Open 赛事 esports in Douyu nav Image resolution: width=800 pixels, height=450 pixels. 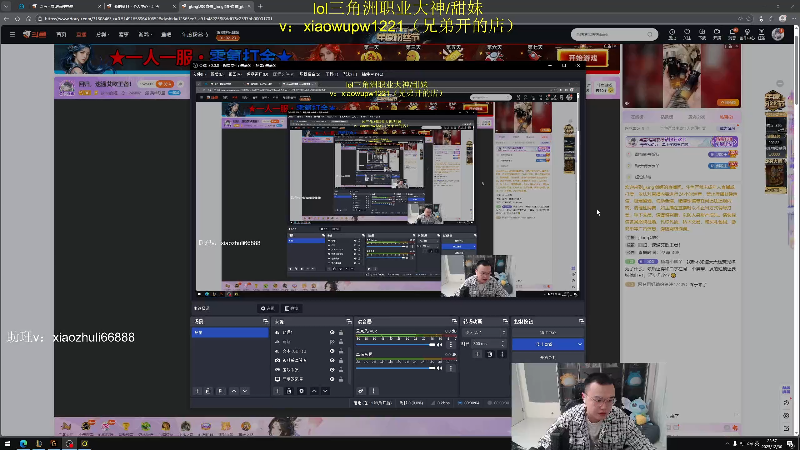coord(123,35)
